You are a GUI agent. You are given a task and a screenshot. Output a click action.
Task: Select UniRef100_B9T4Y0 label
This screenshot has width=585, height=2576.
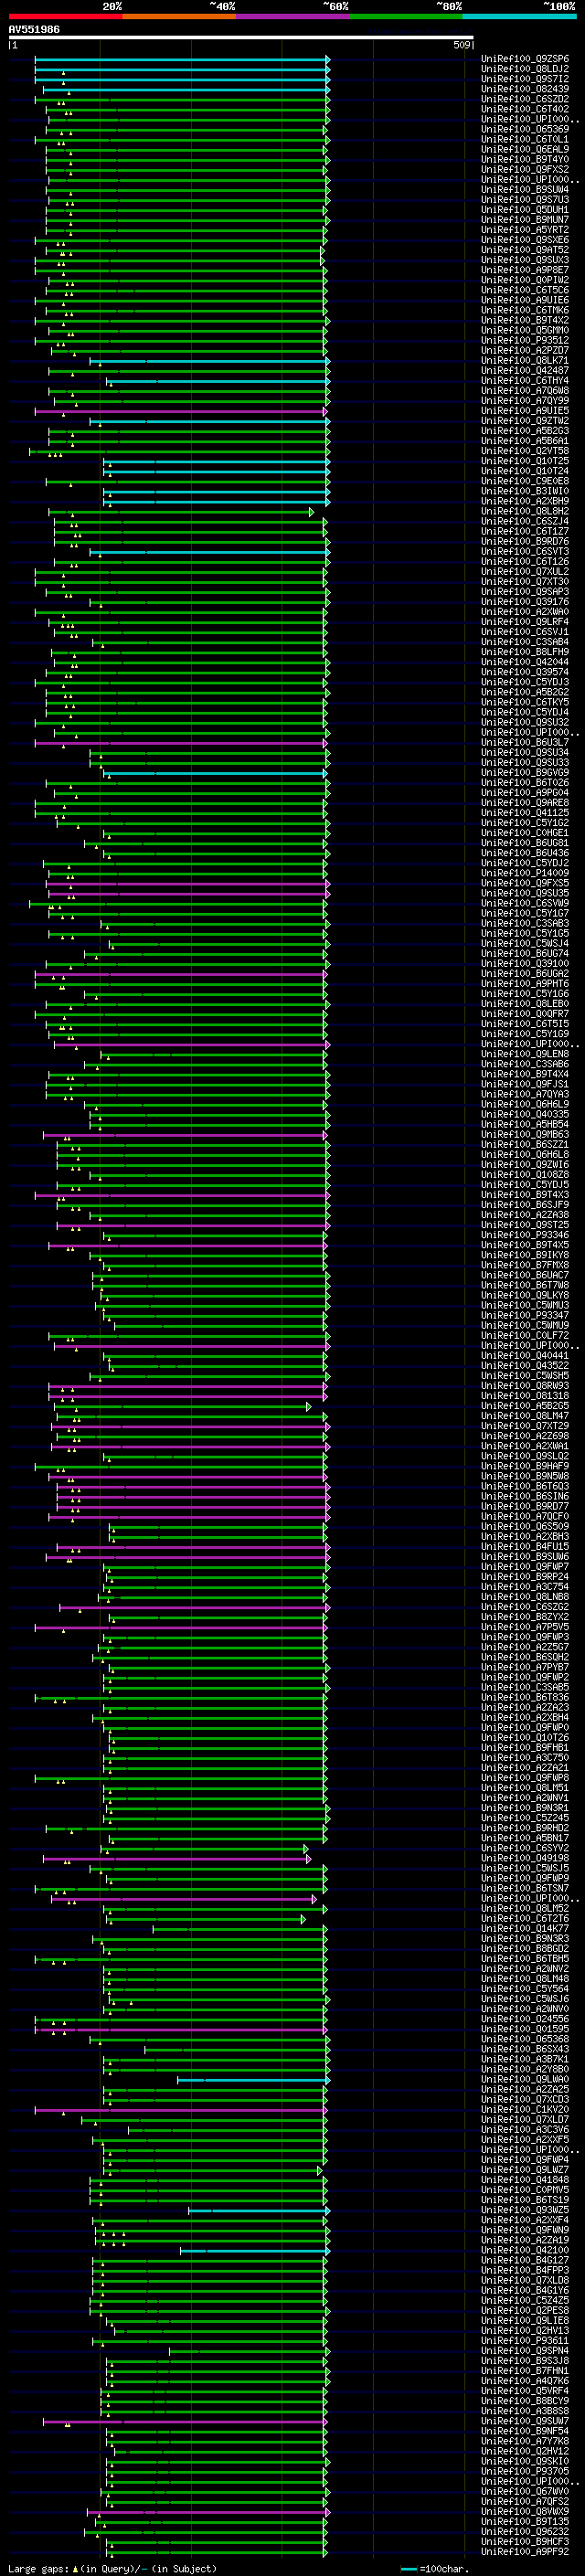point(525,159)
